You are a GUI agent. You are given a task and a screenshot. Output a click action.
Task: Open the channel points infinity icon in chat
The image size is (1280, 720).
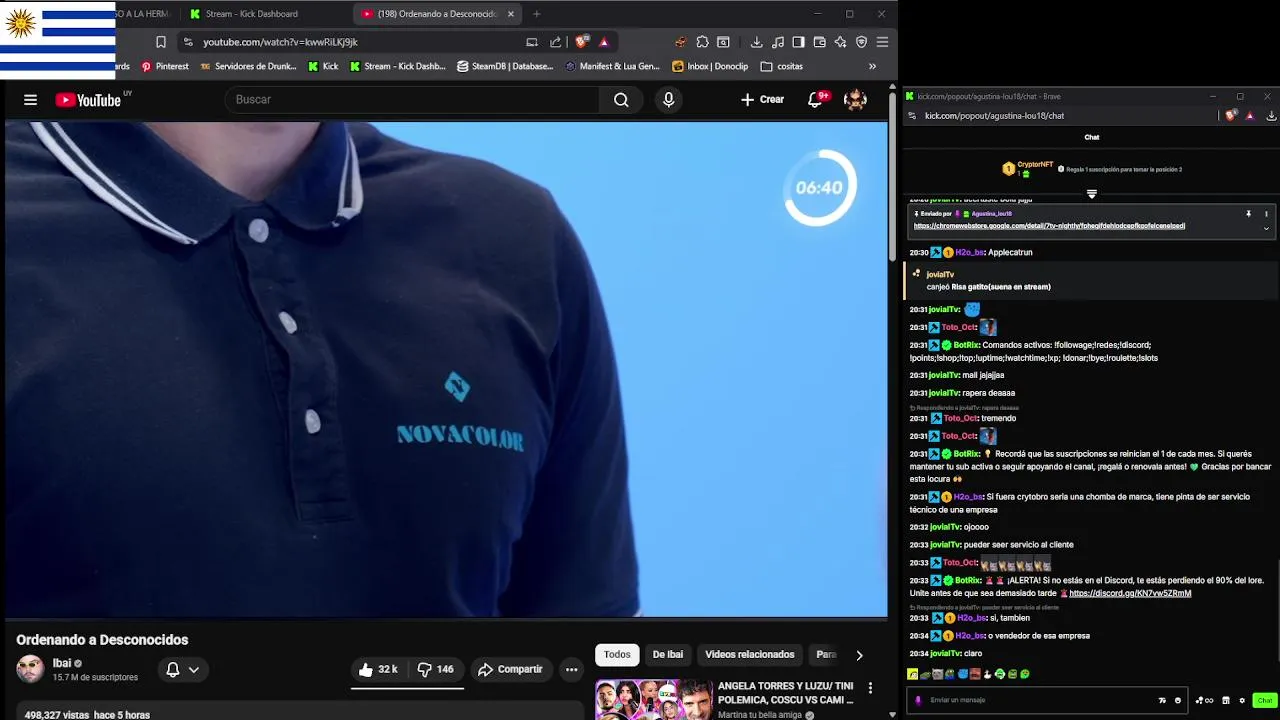coord(1204,700)
